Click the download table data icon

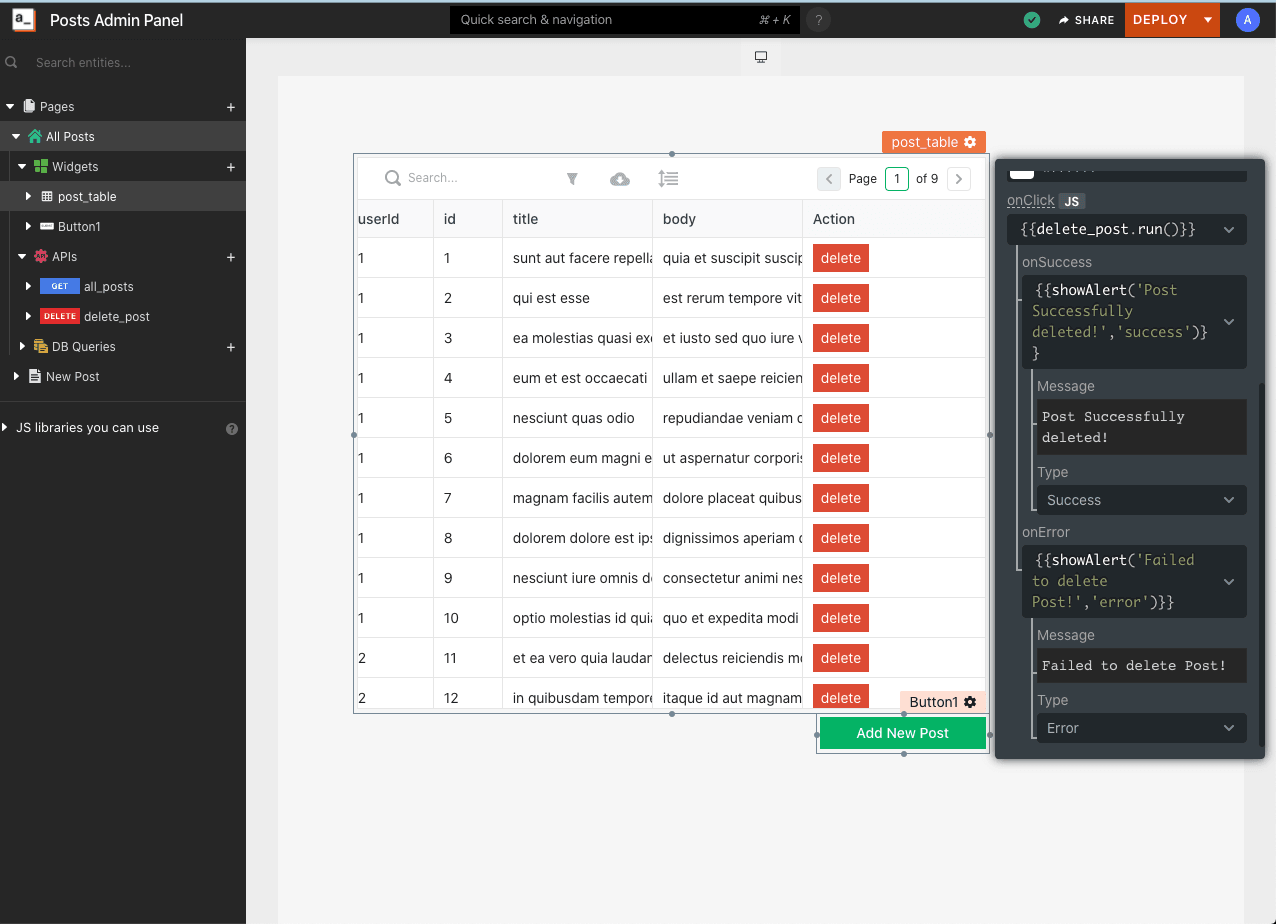pos(620,179)
